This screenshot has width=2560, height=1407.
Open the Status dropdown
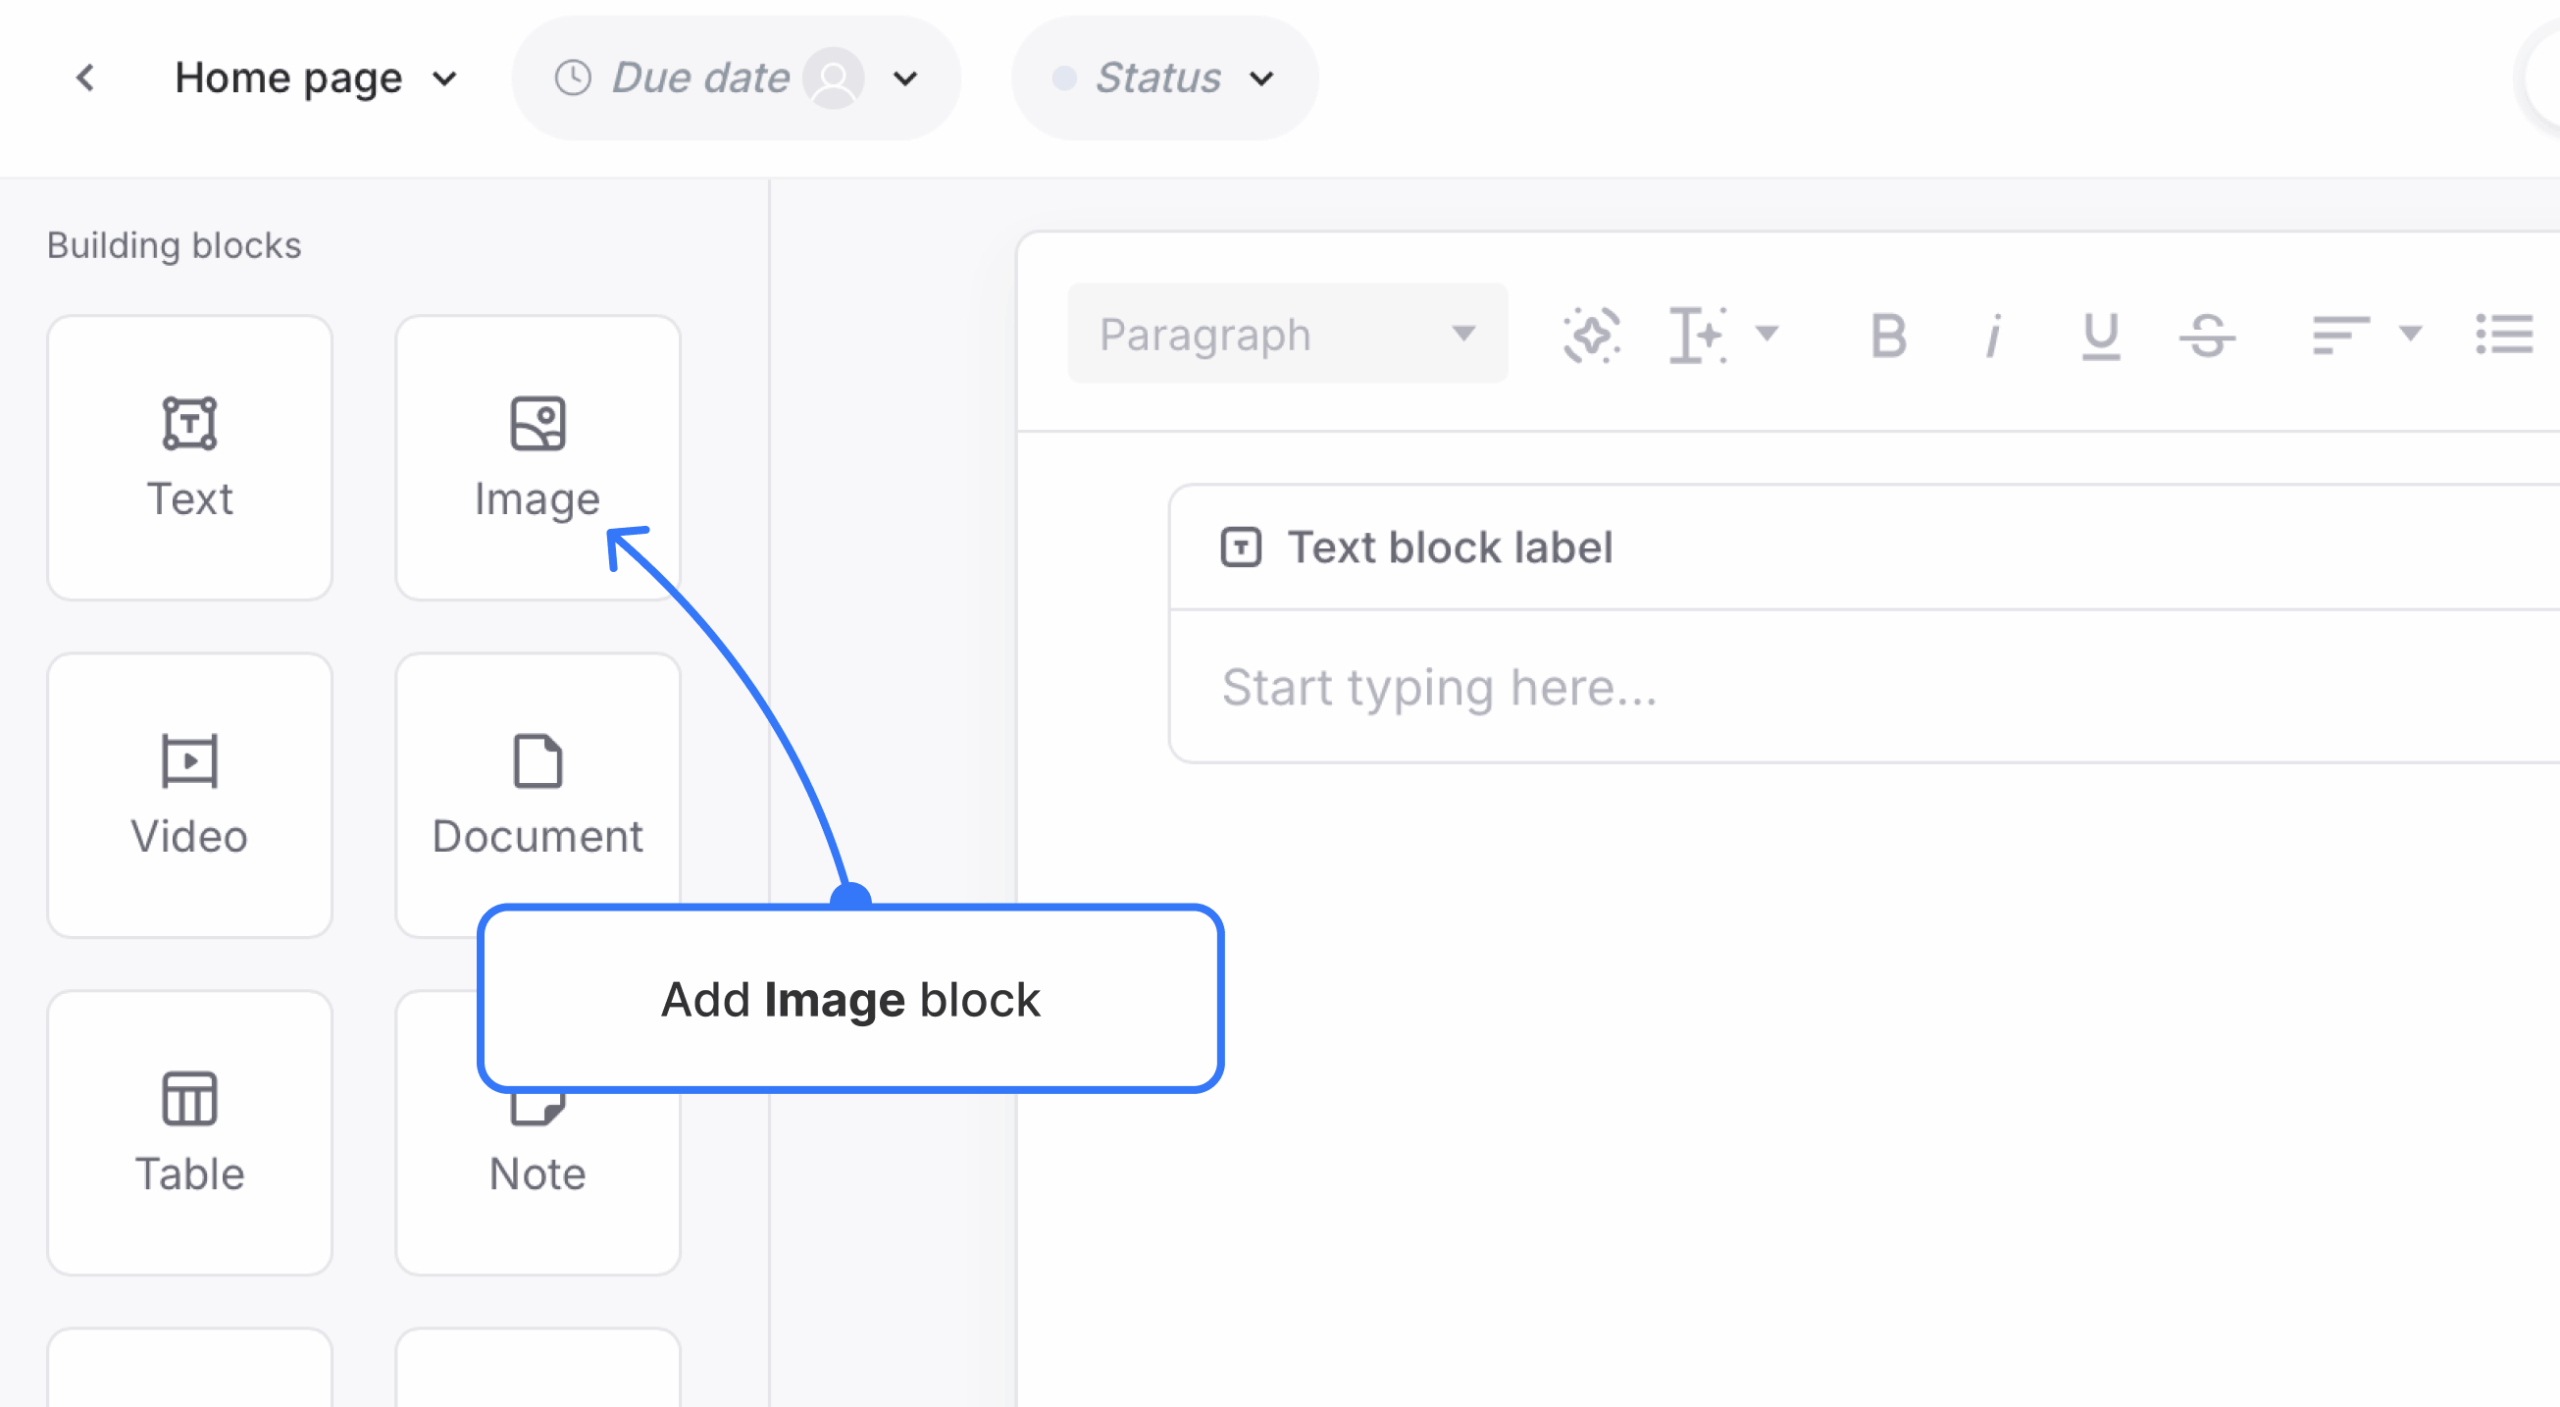[1165, 78]
